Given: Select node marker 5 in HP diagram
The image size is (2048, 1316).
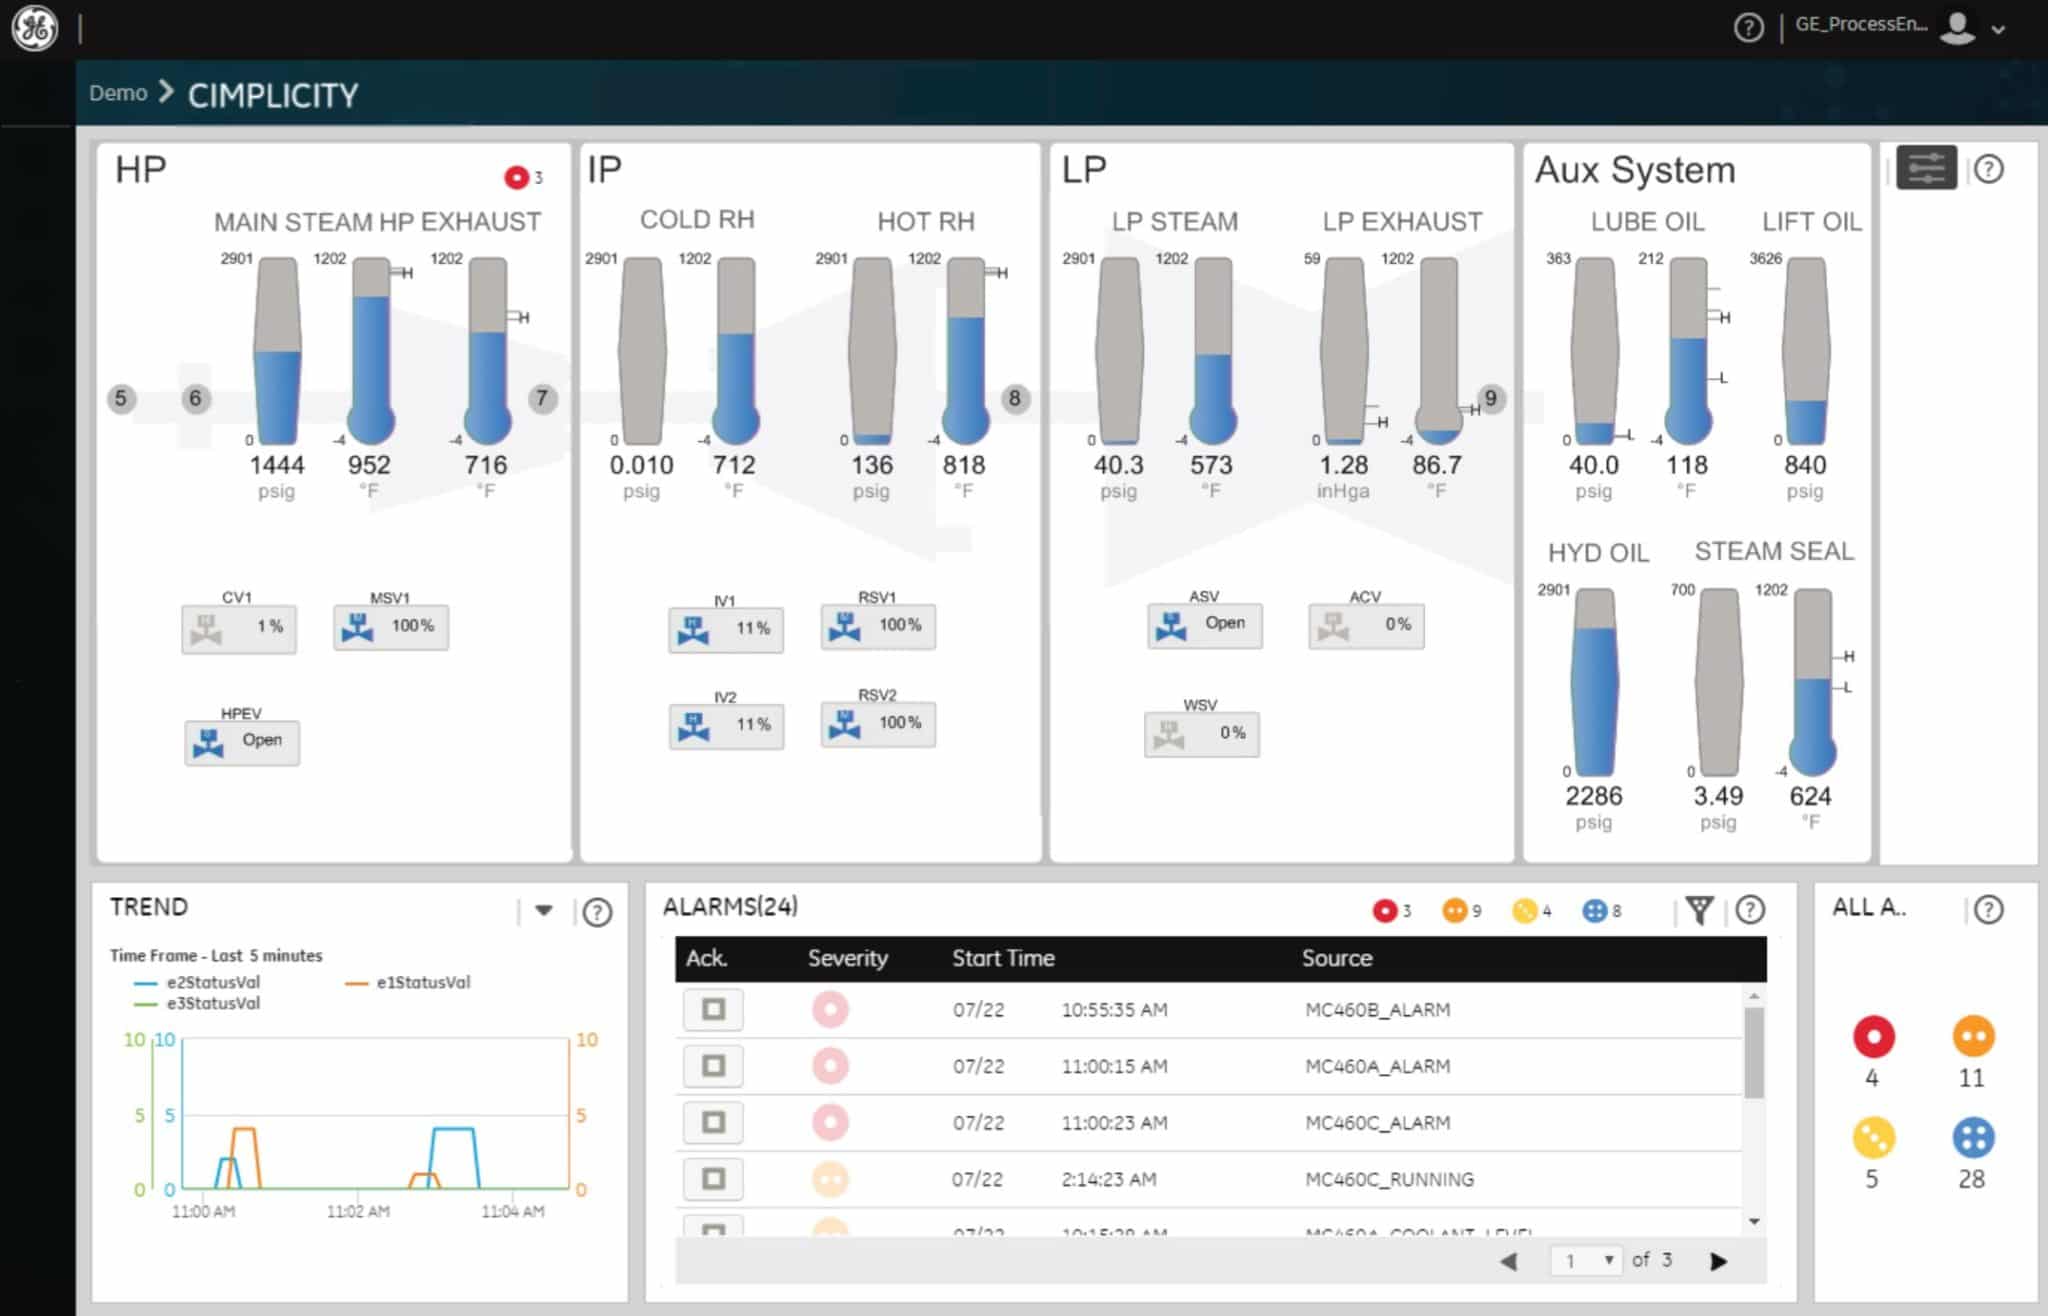Looking at the screenshot, I should point(121,398).
